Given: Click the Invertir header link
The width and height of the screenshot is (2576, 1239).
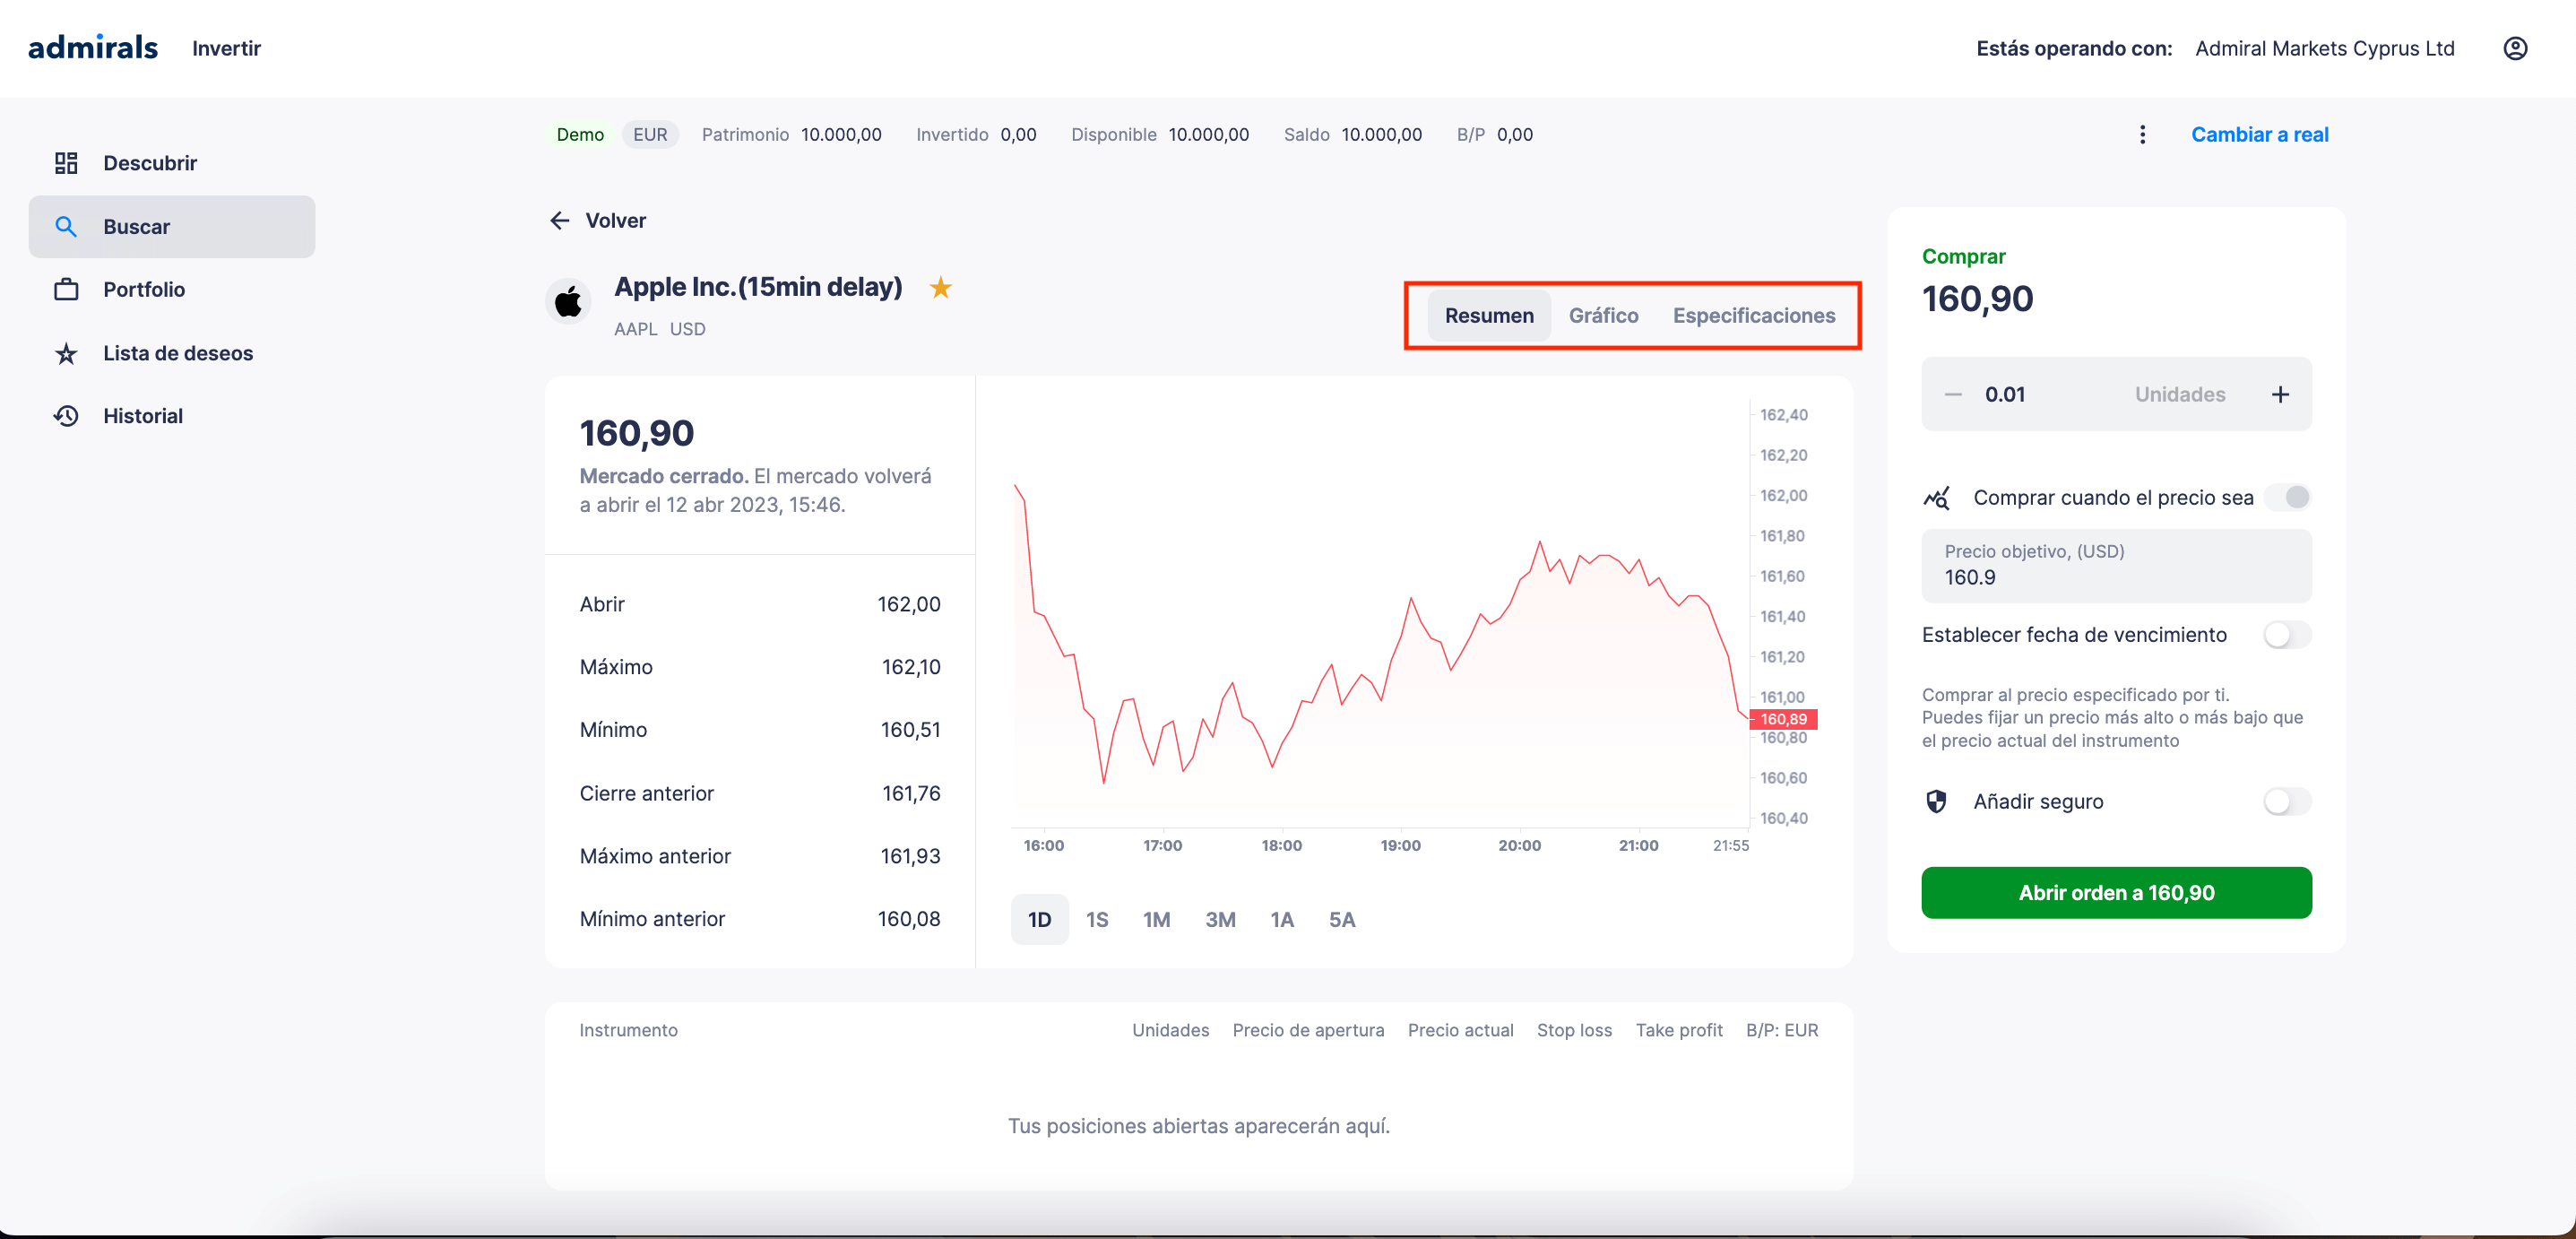Looking at the screenshot, I should click(226, 48).
